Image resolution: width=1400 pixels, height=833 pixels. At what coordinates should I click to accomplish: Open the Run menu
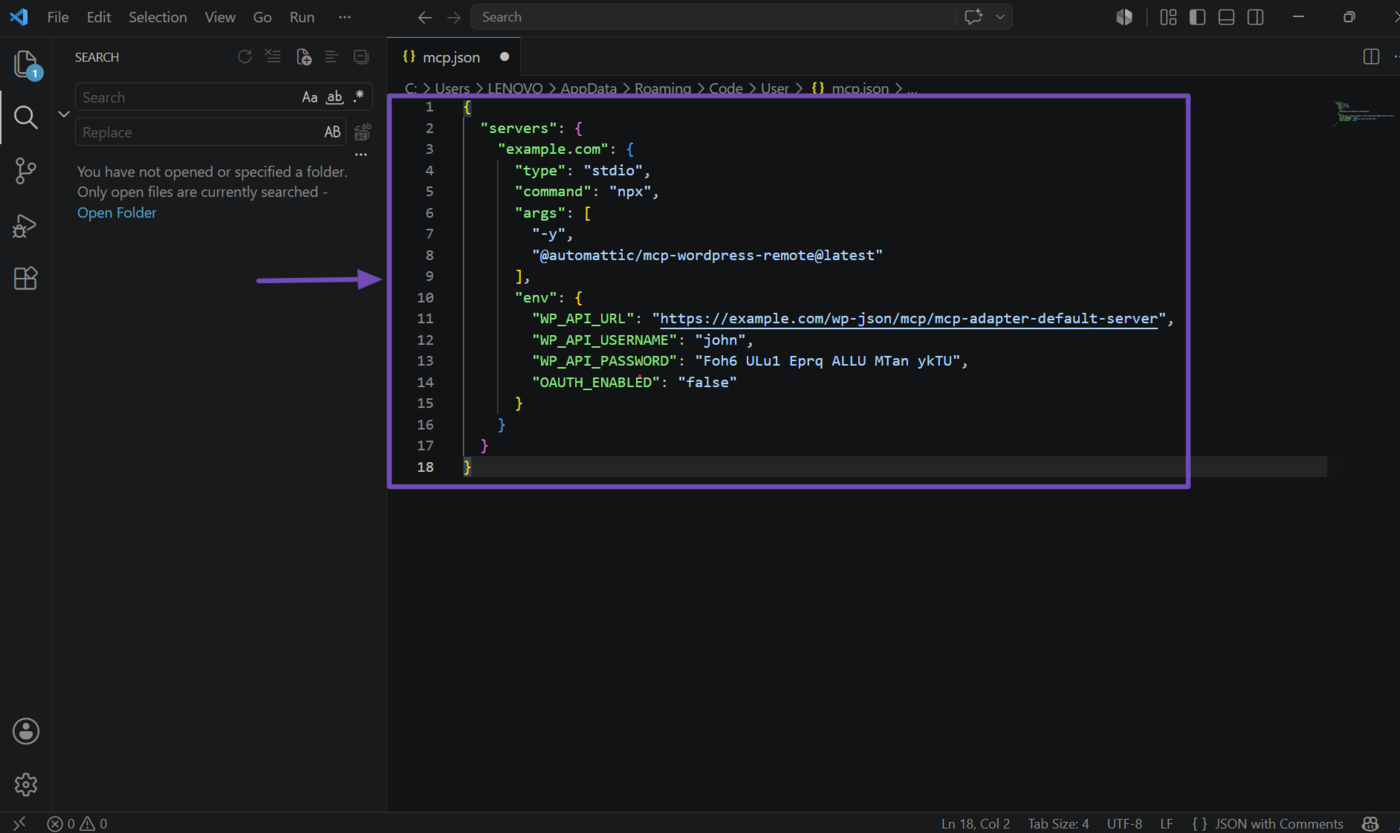tap(302, 17)
